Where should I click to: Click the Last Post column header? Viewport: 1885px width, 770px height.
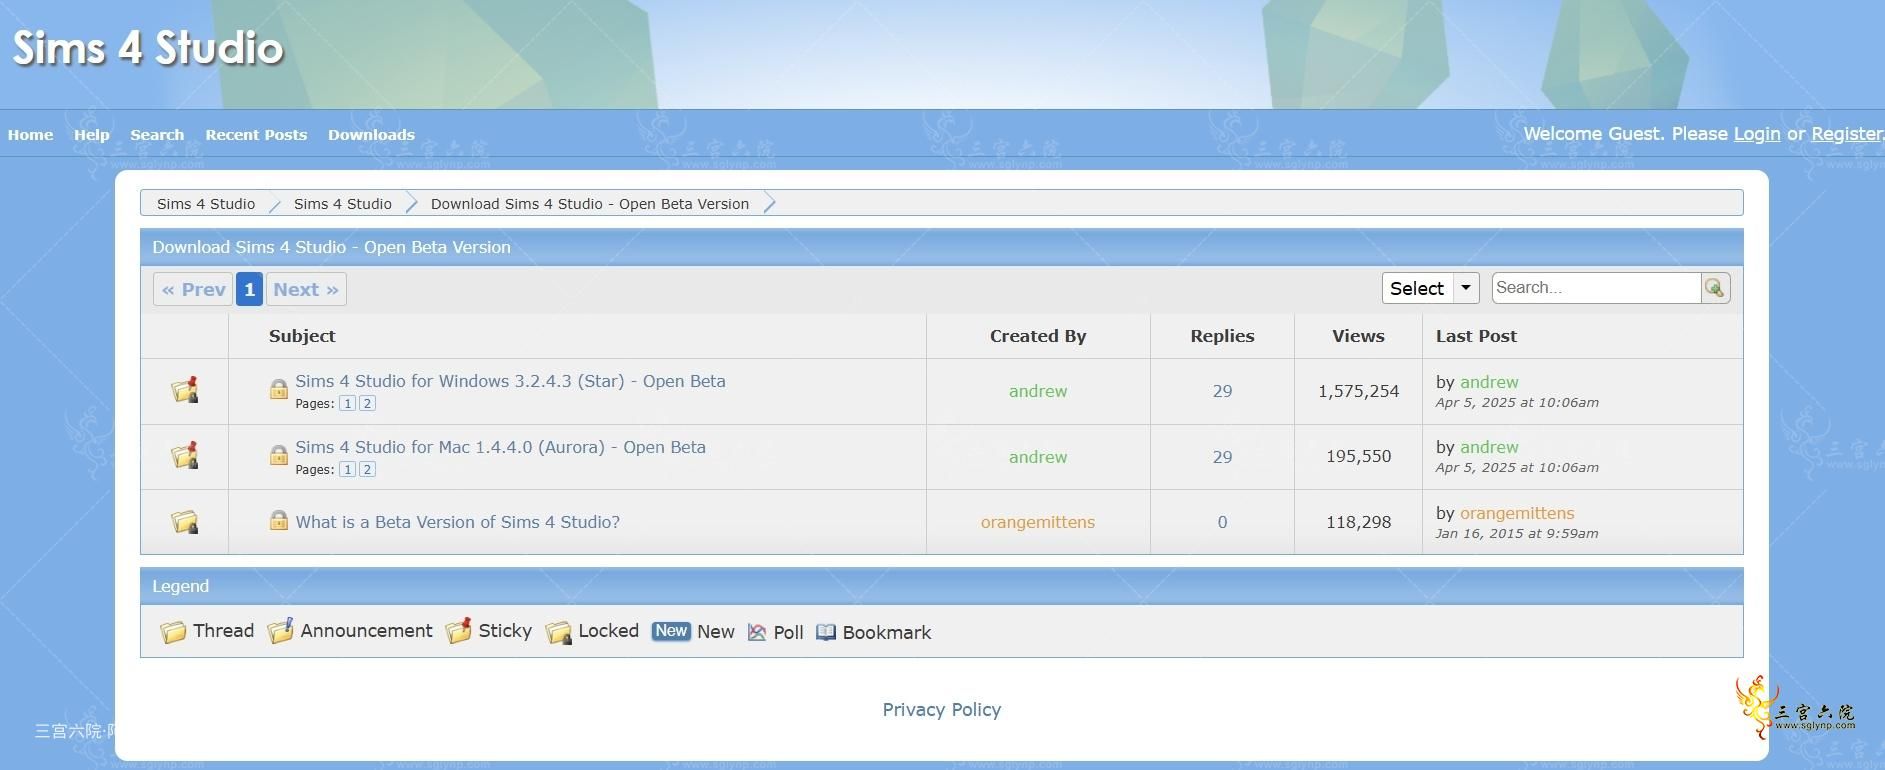point(1476,336)
